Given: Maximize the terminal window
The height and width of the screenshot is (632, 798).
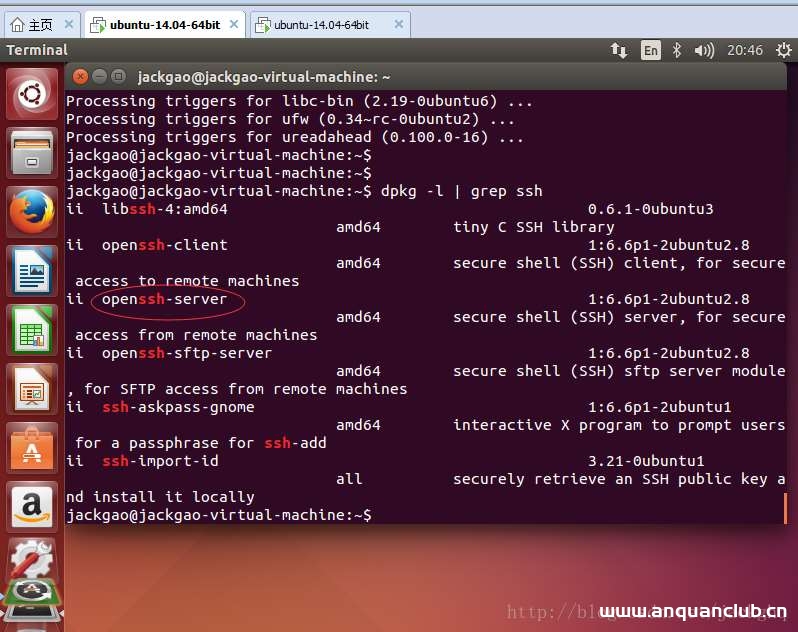Looking at the screenshot, I should [119, 77].
